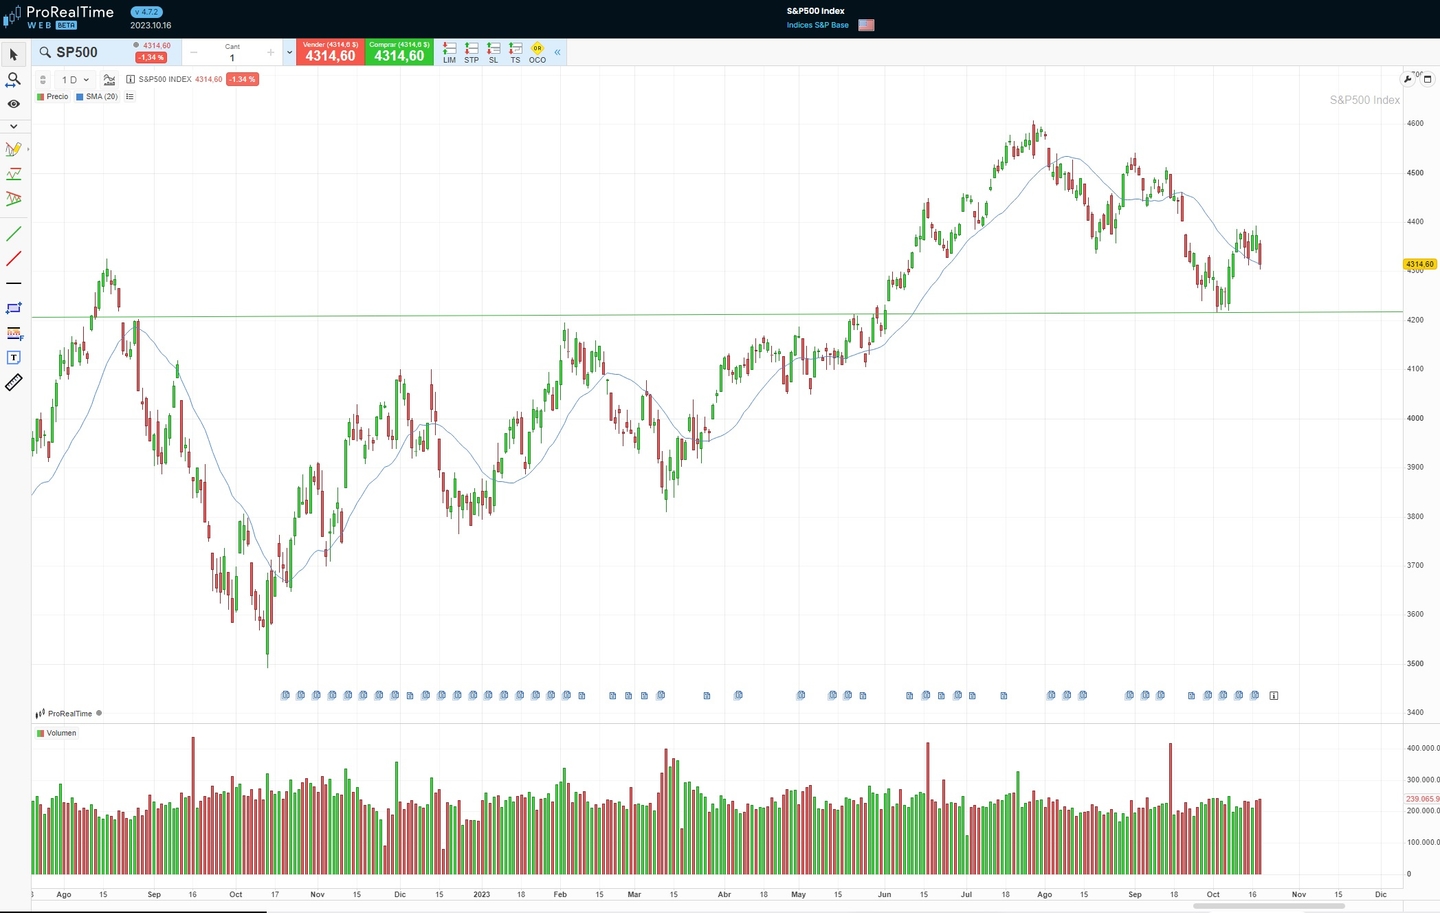Select the ruler measurement tool
This screenshot has height=913, width=1440.
[13, 382]
